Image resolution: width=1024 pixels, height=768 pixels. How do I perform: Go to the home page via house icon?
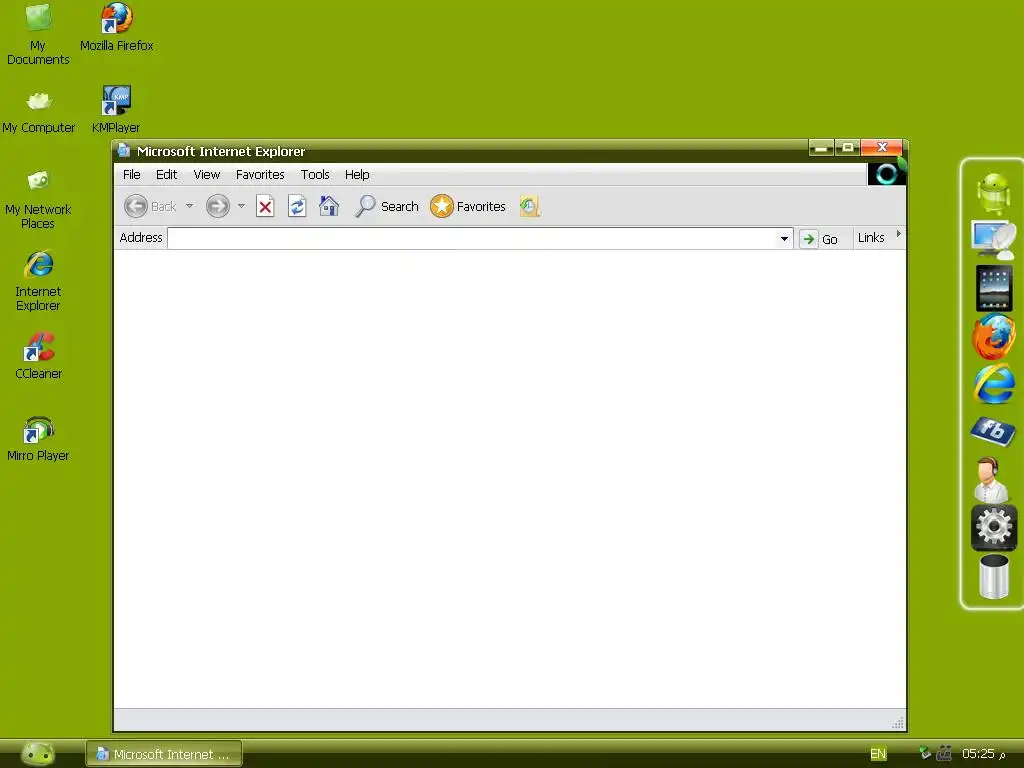point(328,206)
